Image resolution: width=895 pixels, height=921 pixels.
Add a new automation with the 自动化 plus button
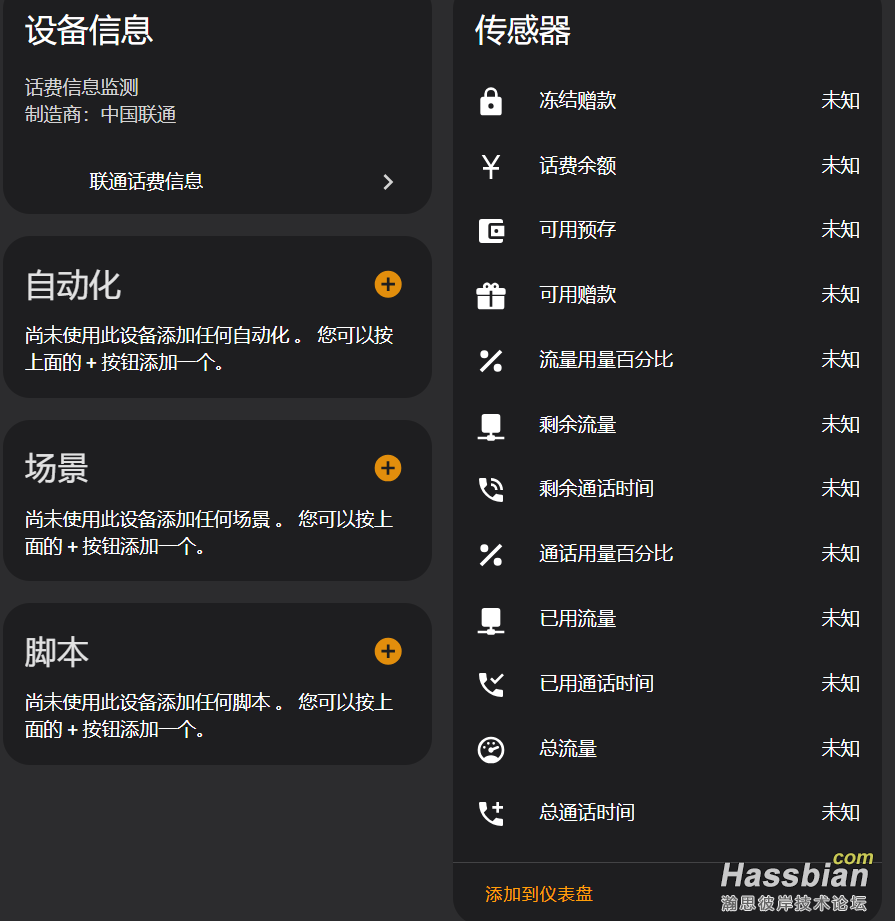(x=388, y=284)
